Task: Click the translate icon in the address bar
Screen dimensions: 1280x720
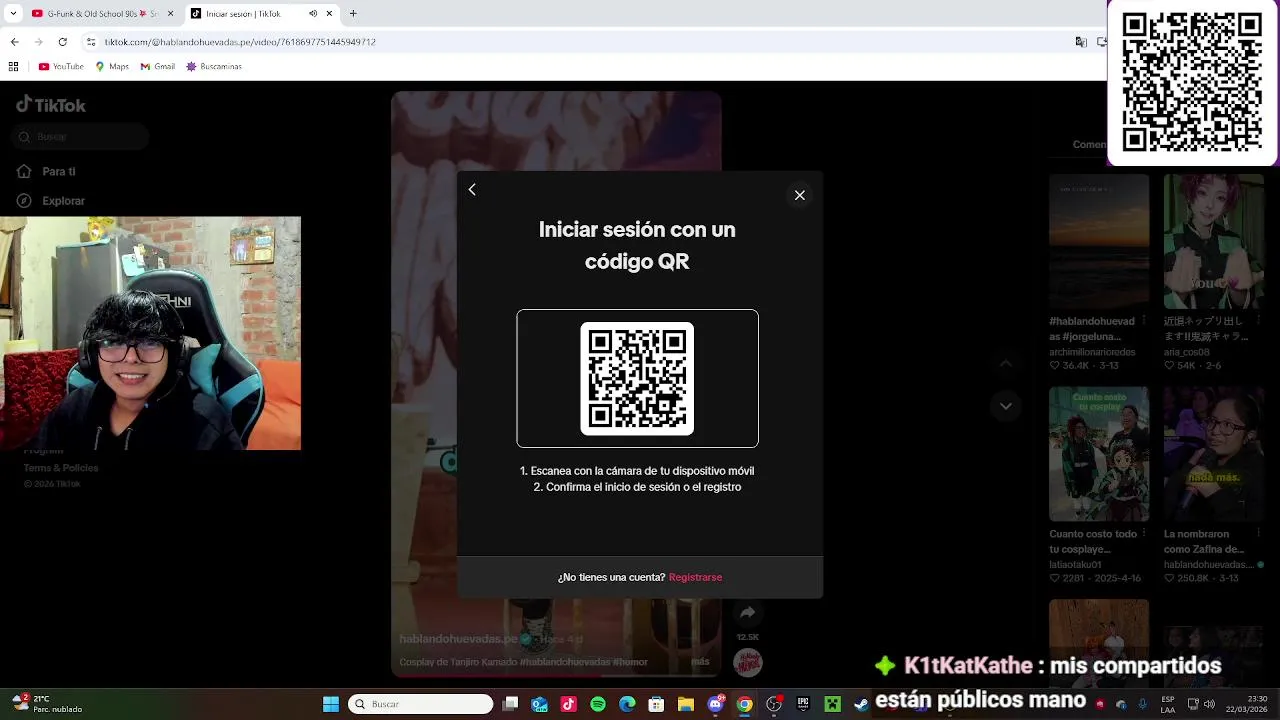Action: [x=1081, y=42]
